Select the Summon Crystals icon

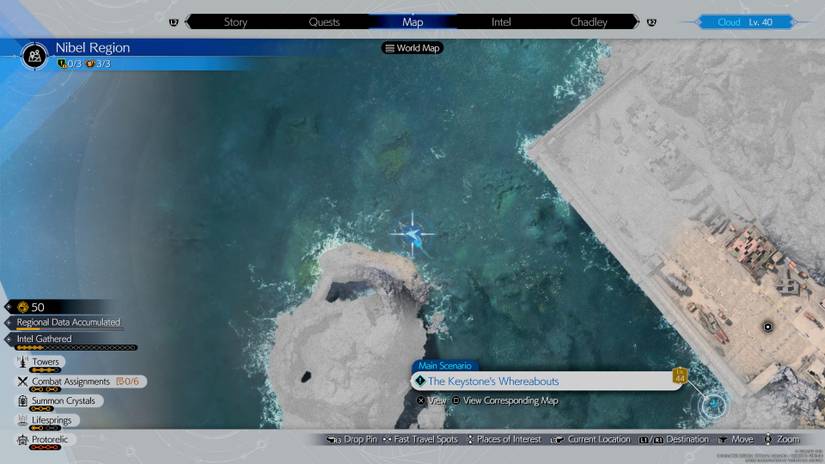click(22, 401)
